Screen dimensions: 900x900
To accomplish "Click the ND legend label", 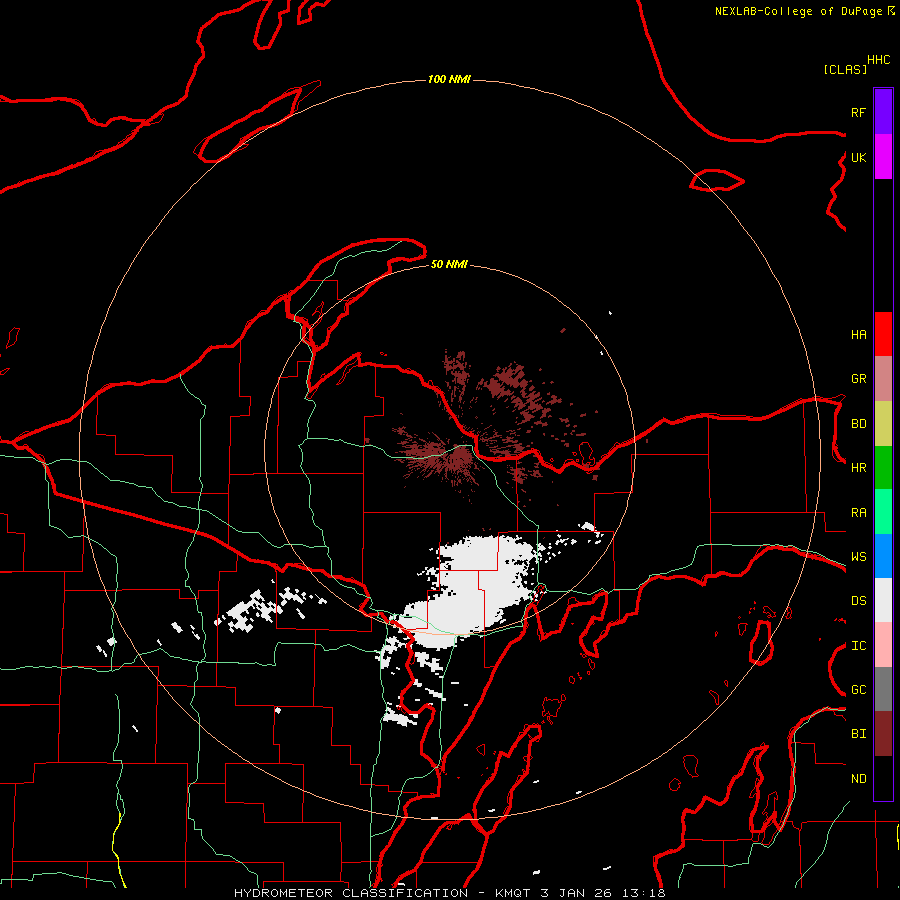I will (858, 779).
